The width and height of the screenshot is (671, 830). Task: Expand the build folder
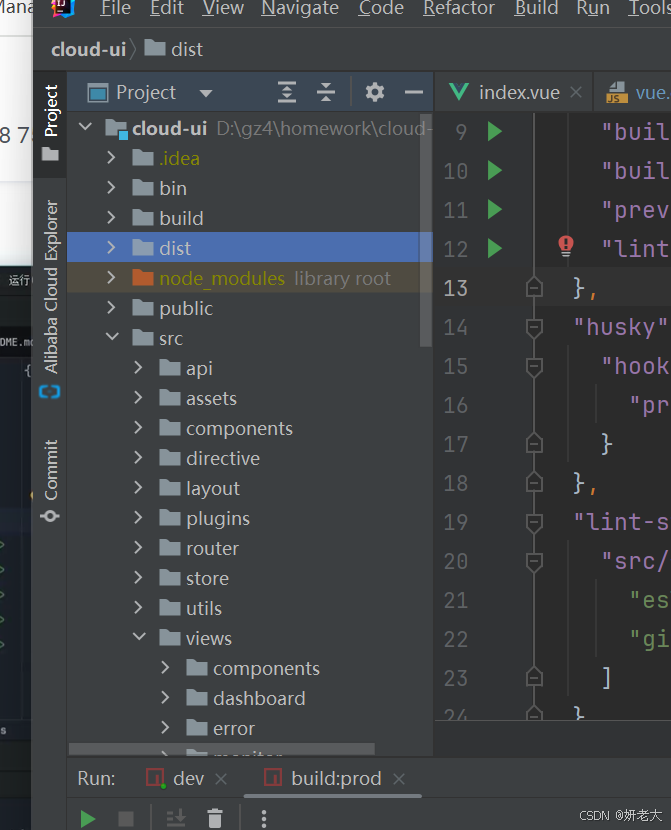coord(111,218)
